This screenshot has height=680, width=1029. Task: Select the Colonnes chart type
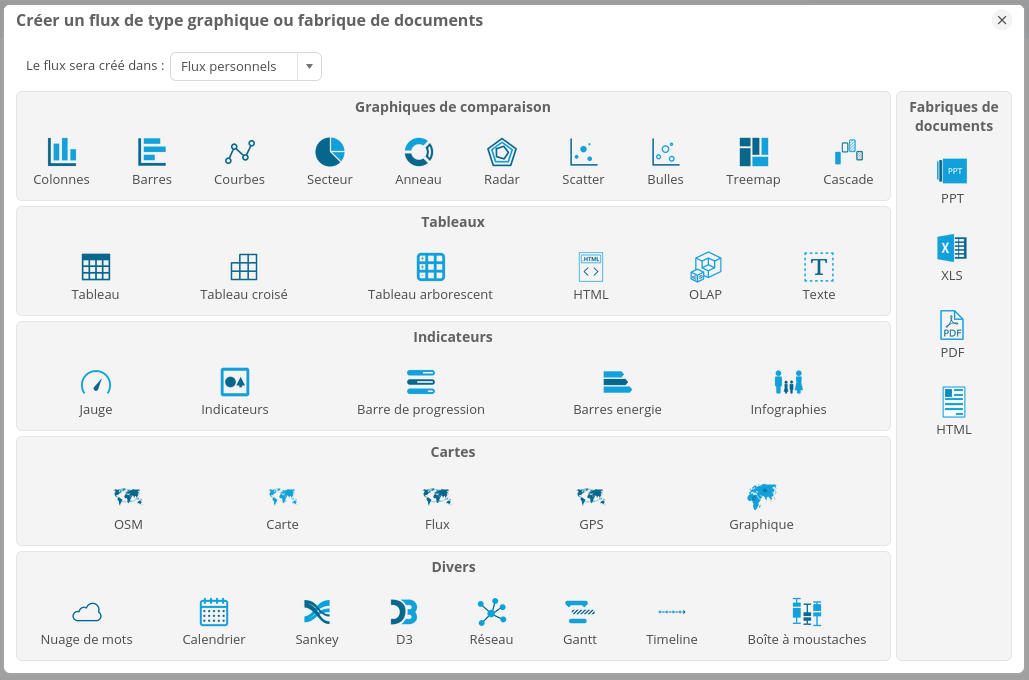61,152
